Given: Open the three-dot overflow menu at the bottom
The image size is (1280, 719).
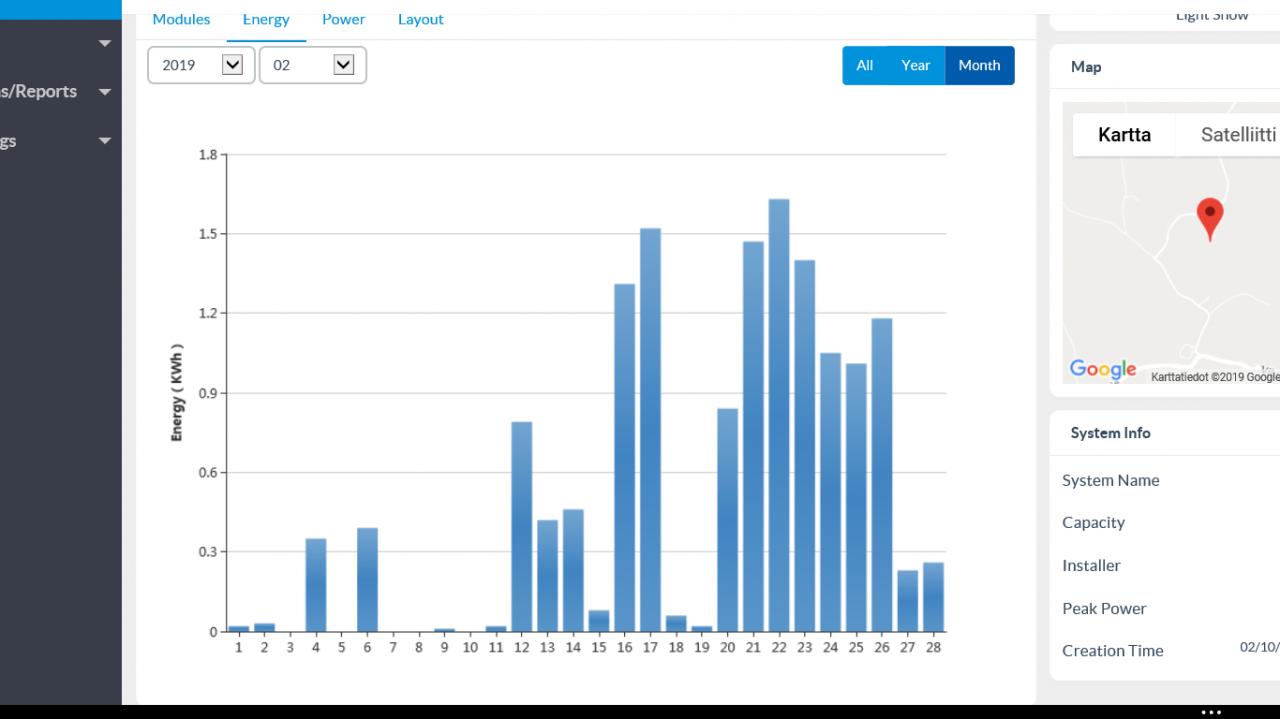Looking at the screenshot, I should pyautogui.click(x=1211, y=712).
